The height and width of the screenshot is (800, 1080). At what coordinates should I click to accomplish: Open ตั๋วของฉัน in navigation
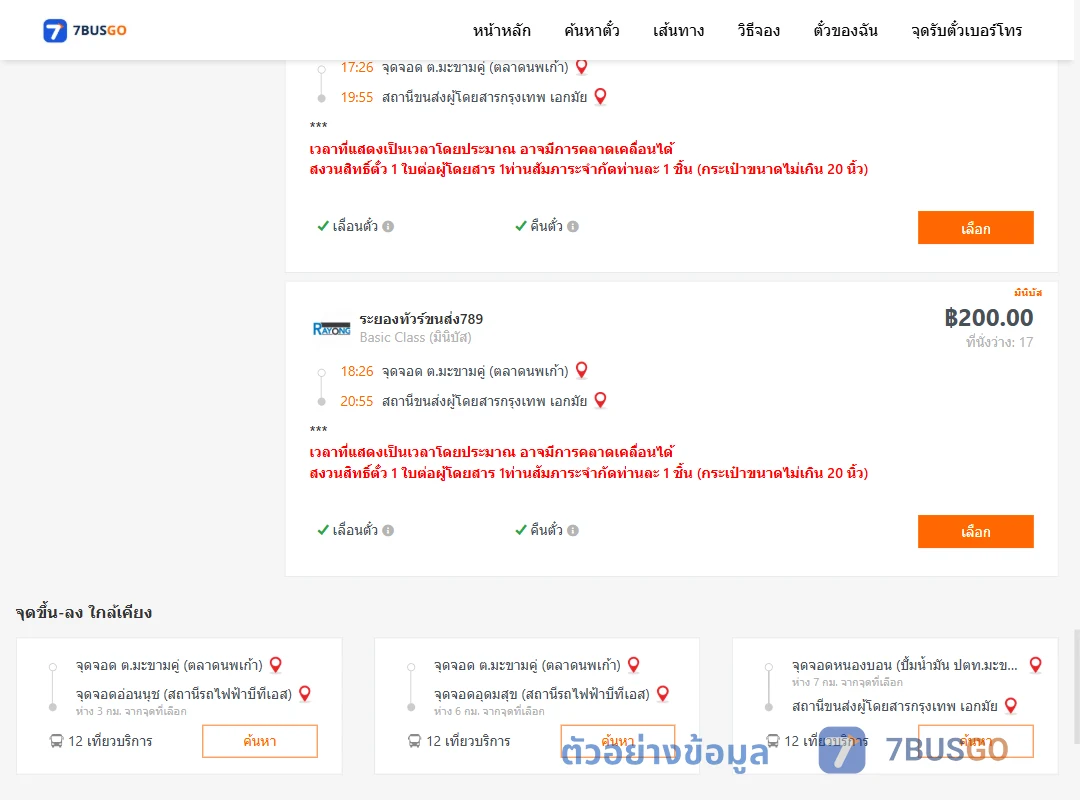[x=845, y=30]
